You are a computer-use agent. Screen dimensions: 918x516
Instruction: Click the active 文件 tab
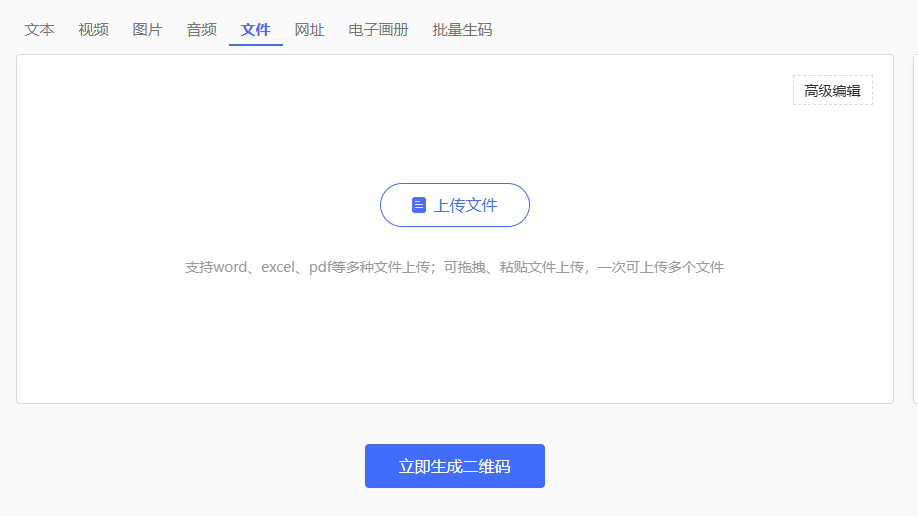coord(256,30)
